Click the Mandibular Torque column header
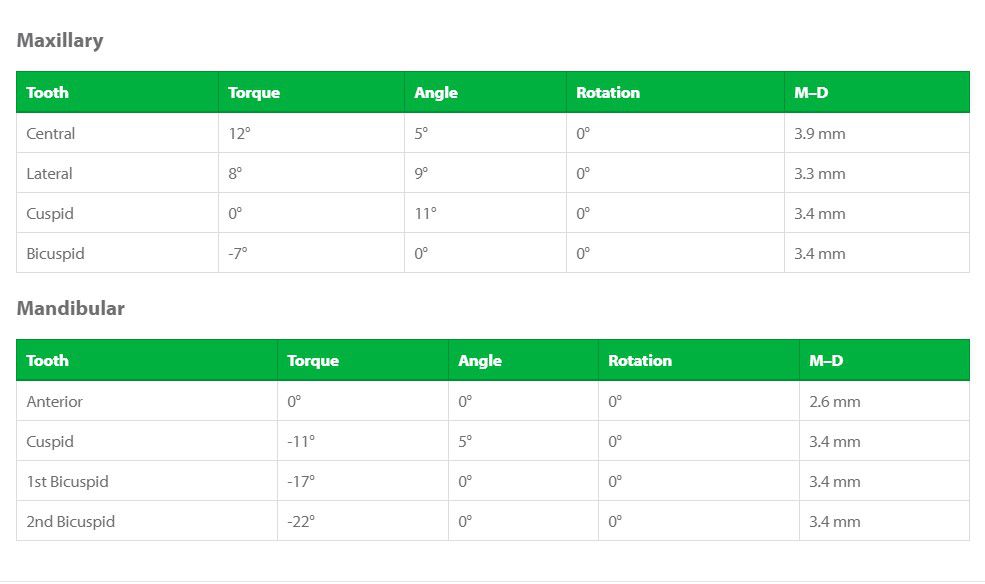The width and height of the screenshot is (985, 584). [313, 360]
